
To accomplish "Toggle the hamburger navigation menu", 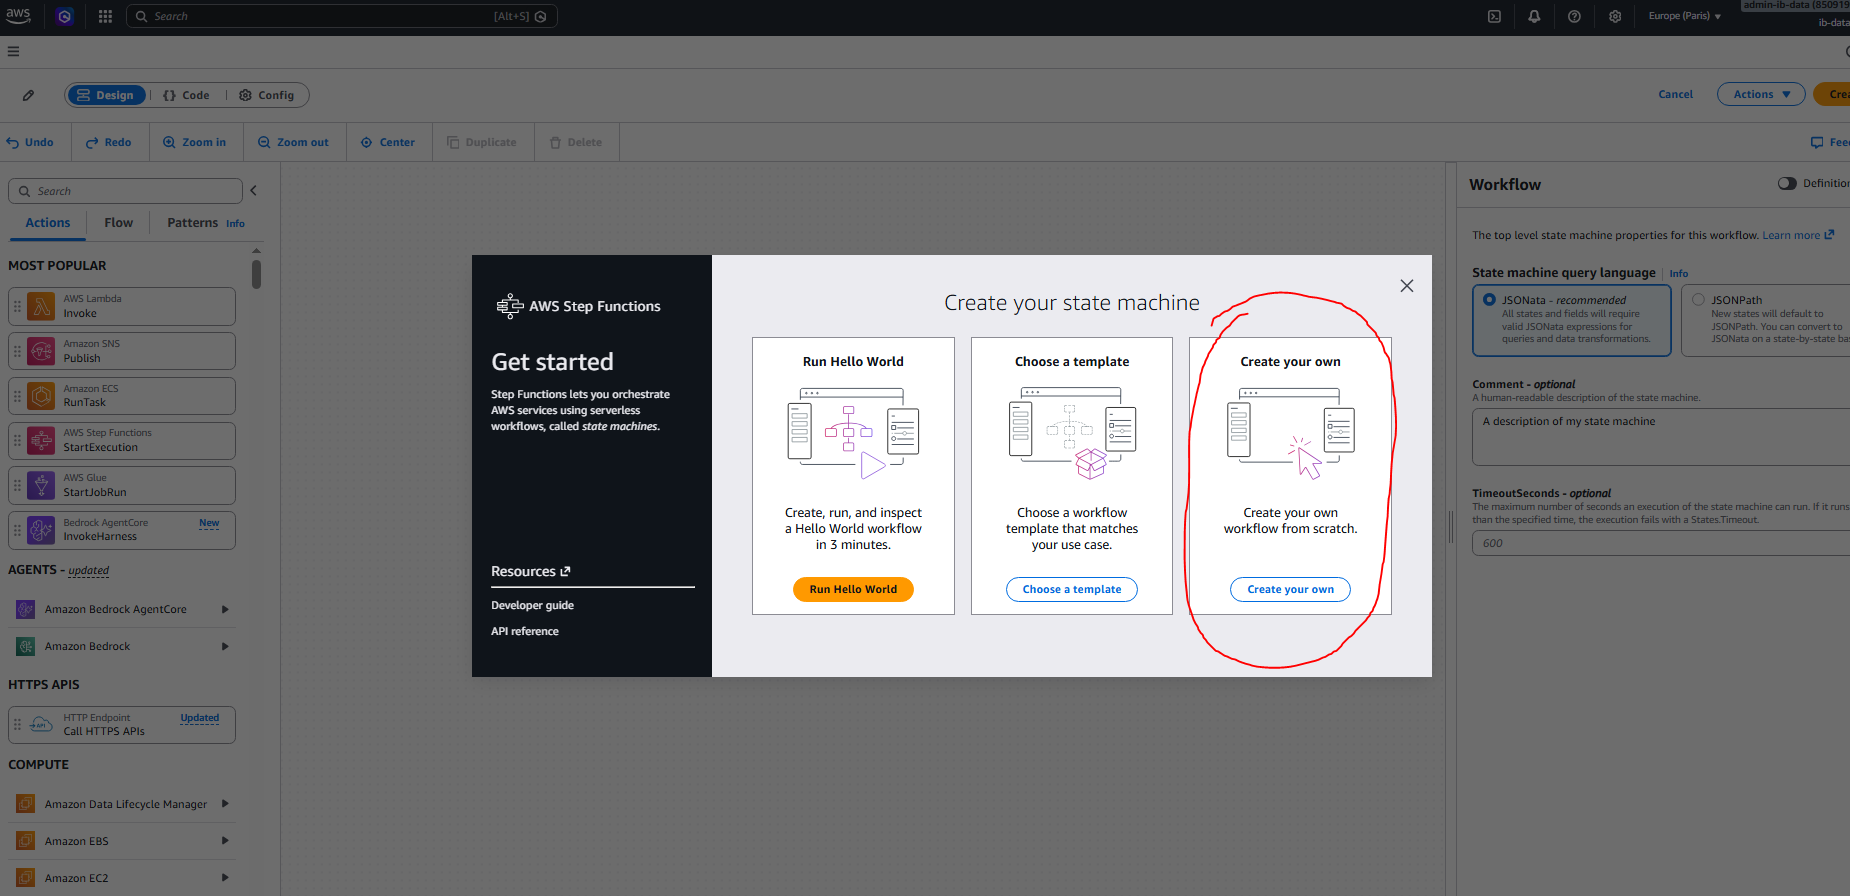I will [x=13, y=51].
